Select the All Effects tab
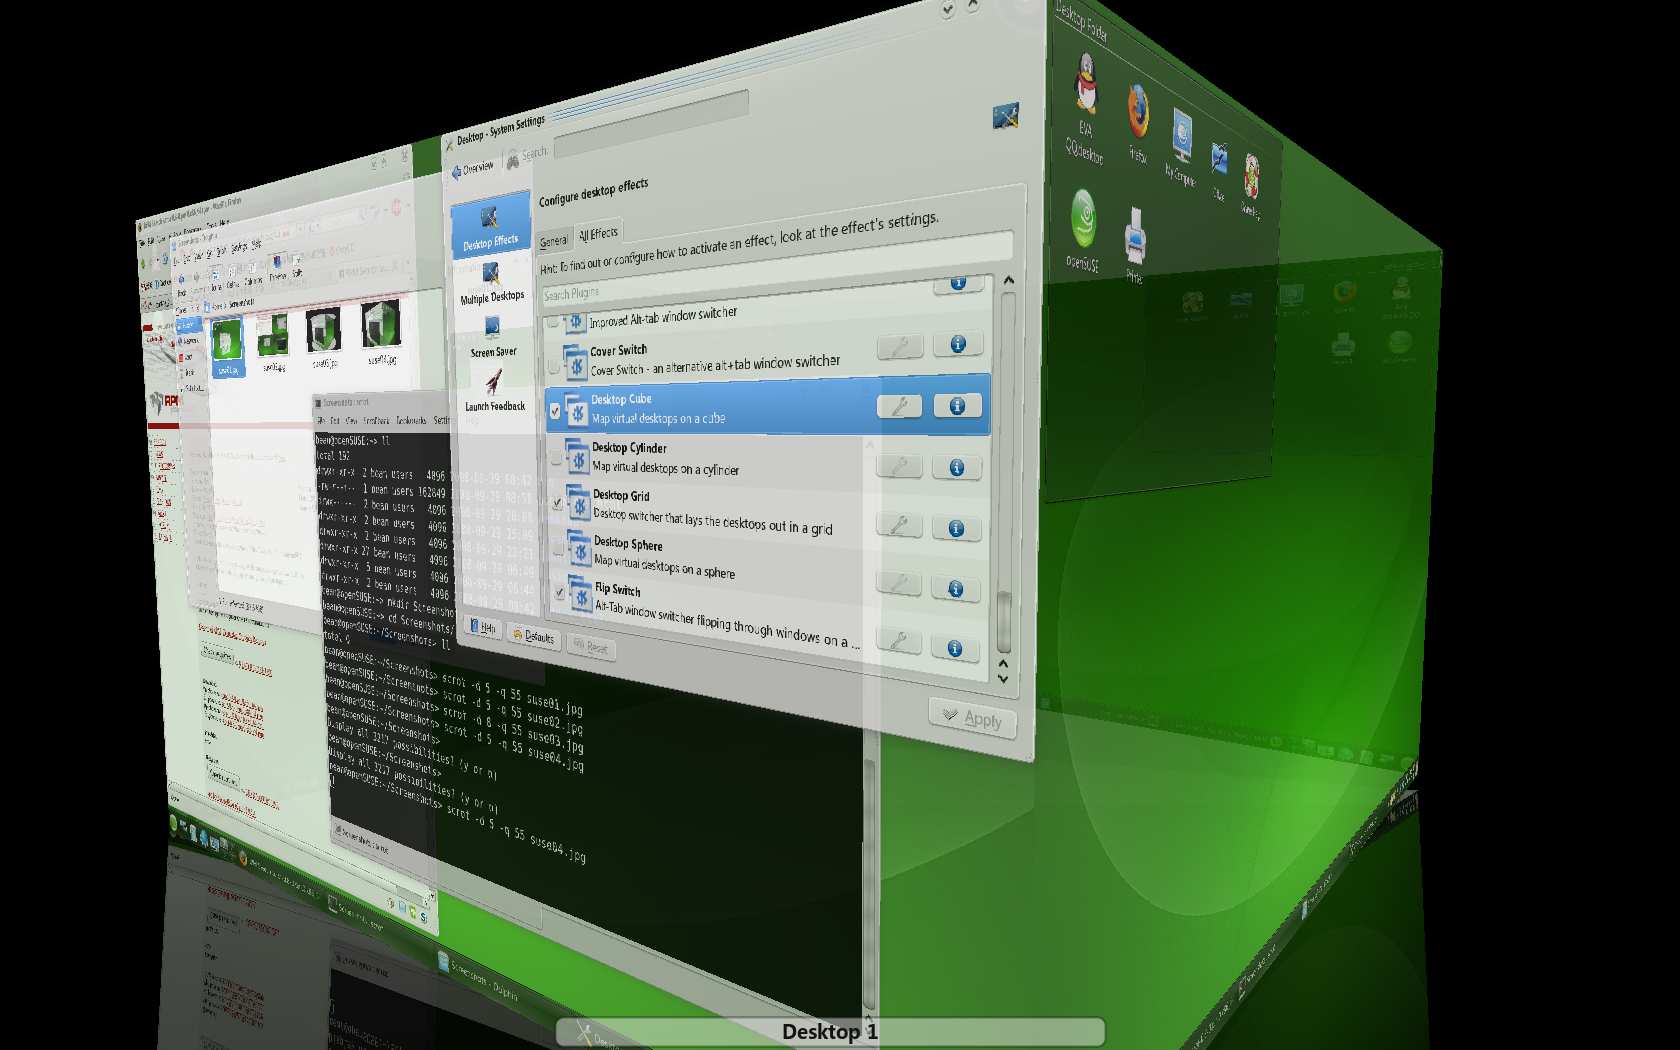This screenshot has width=1680, height=1050. [598, 234]
